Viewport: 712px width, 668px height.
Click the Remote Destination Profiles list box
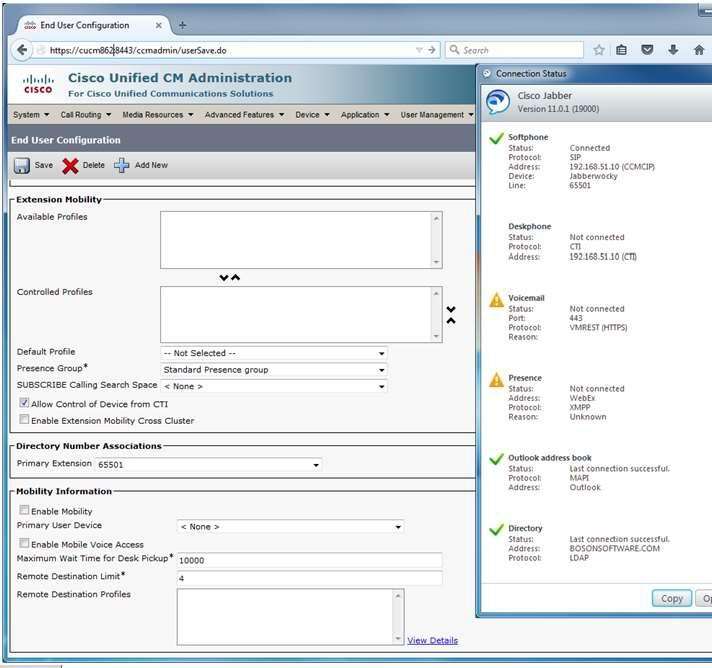[x=290, y=617]
